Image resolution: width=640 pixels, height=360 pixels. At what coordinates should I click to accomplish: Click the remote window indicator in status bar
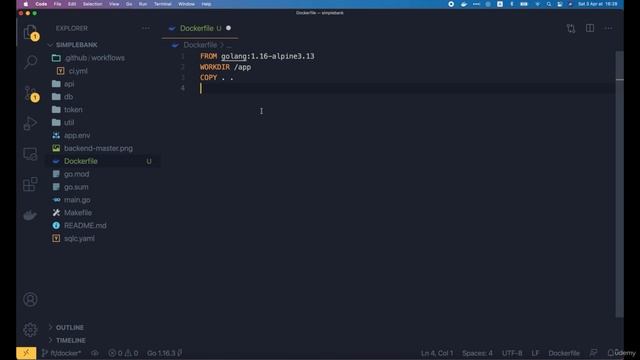click(26, 353)
